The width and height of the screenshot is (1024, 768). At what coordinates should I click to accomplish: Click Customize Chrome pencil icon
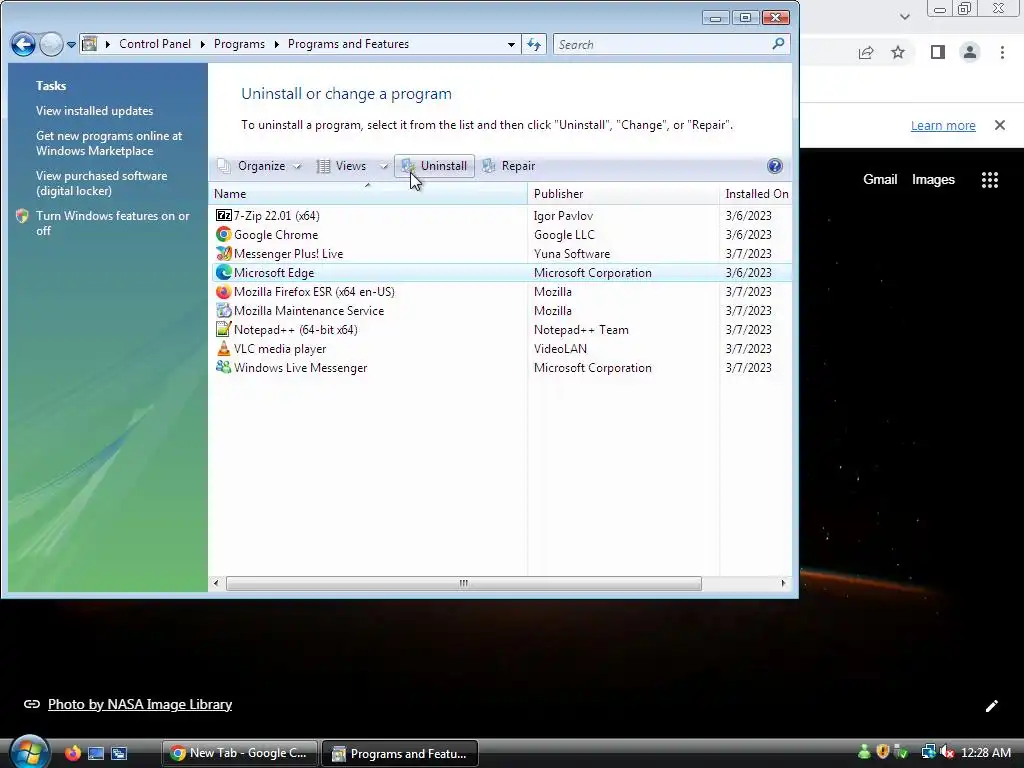[991, 705]
